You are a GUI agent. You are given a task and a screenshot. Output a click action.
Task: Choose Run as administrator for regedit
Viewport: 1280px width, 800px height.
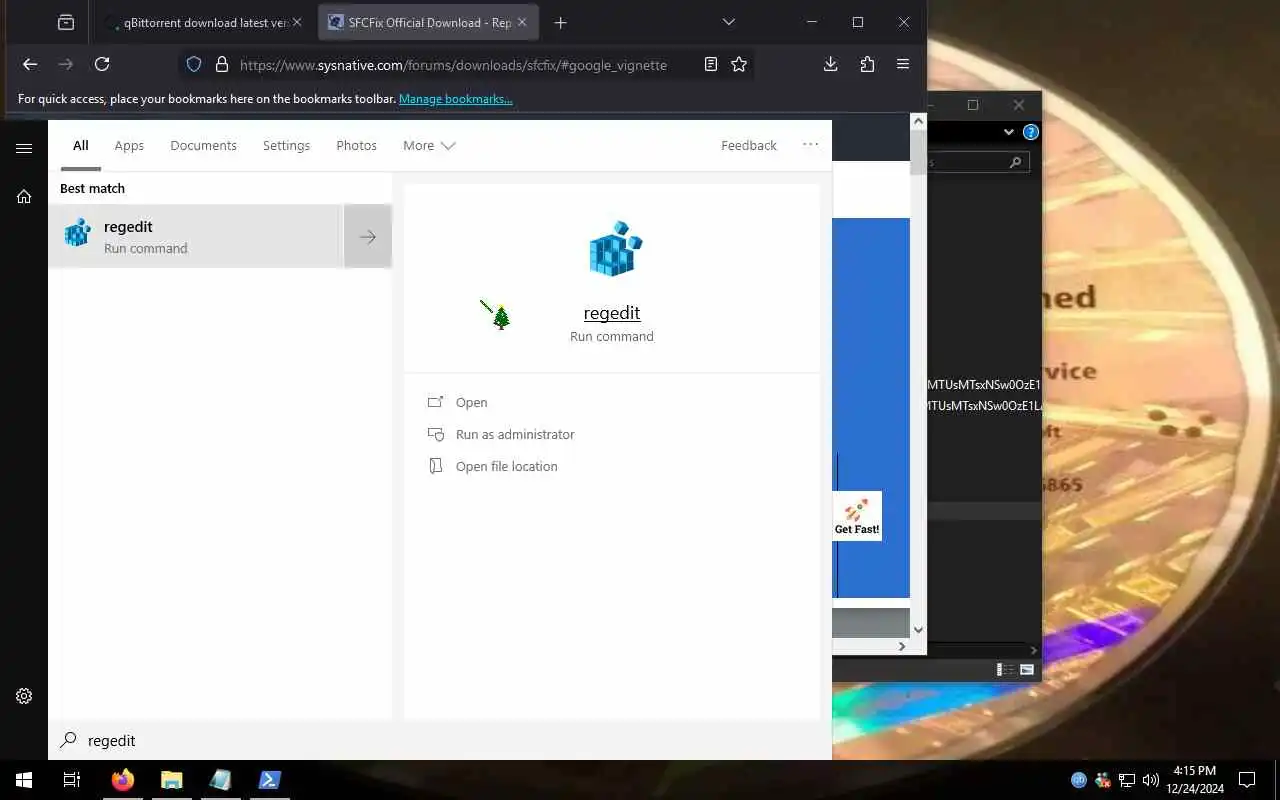point(515,434)
